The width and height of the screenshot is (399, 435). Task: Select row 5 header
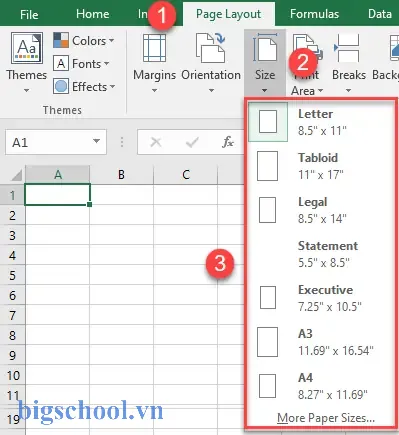click(12, 275)
